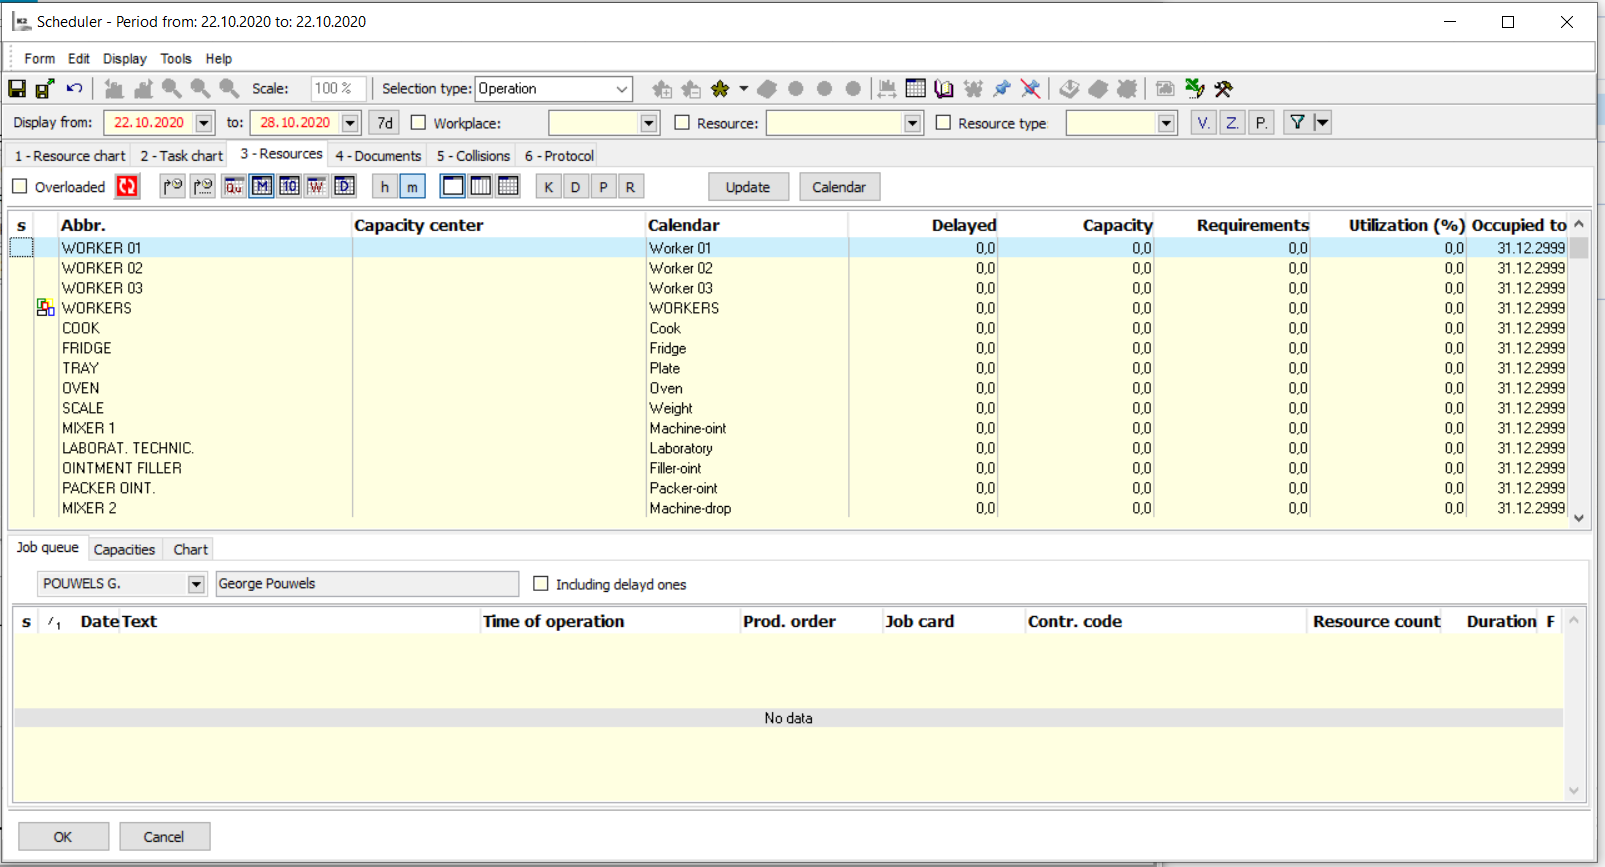The height and width of the screenshot is (867, 1605).
Task: Click the filter funnel icon
Action: click(x=1297, y=123)
